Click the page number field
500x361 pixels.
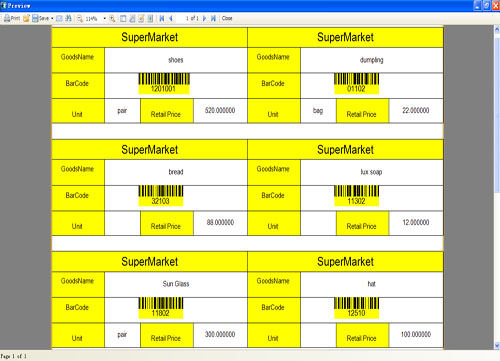pos(187,18)
